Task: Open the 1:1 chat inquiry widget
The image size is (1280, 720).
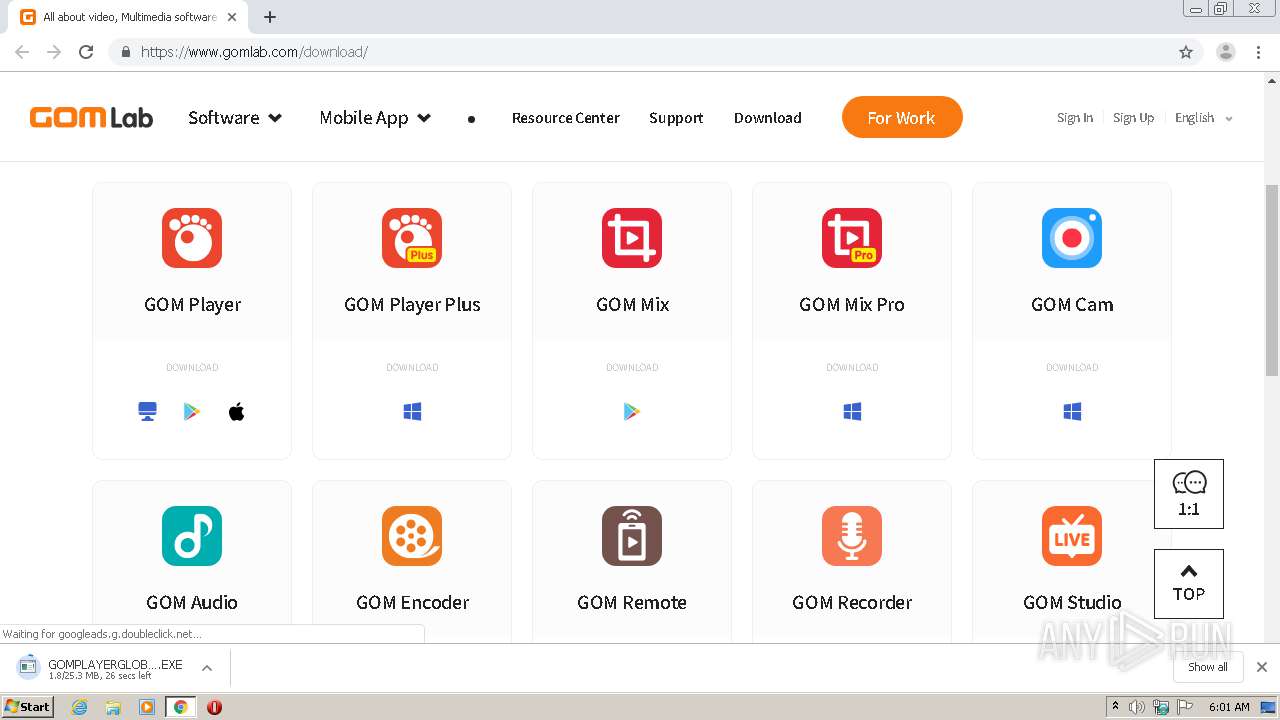Action: click(1189, 494)
